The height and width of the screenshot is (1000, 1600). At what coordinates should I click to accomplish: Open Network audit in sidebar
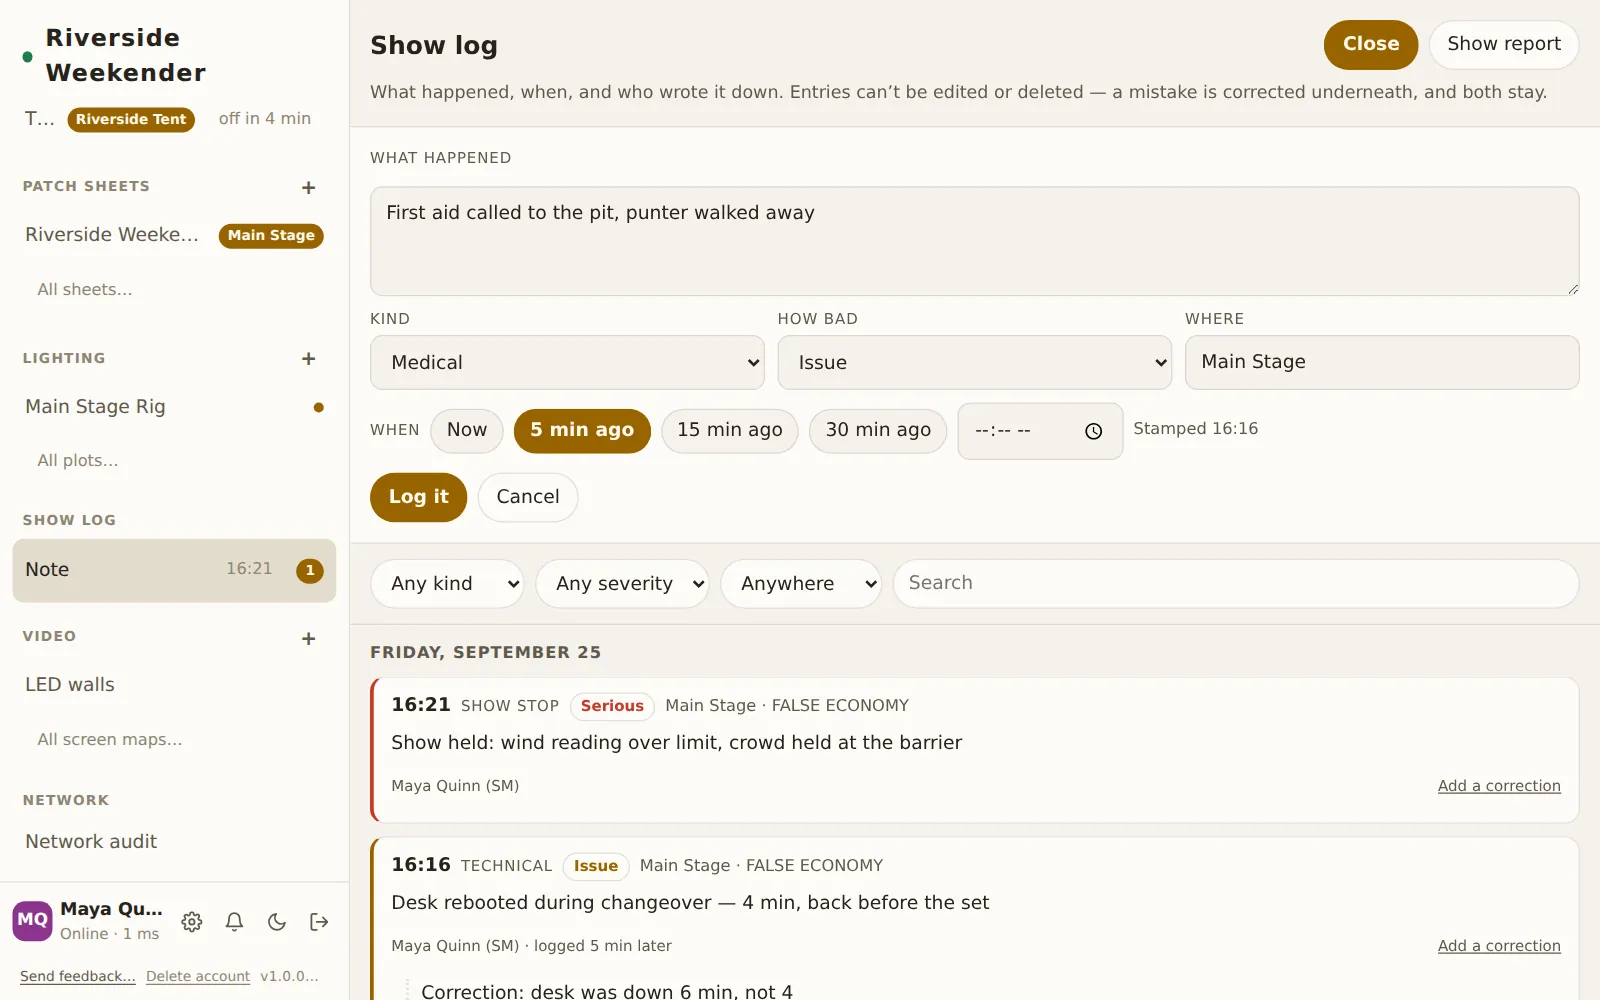(x=174, y=842)
